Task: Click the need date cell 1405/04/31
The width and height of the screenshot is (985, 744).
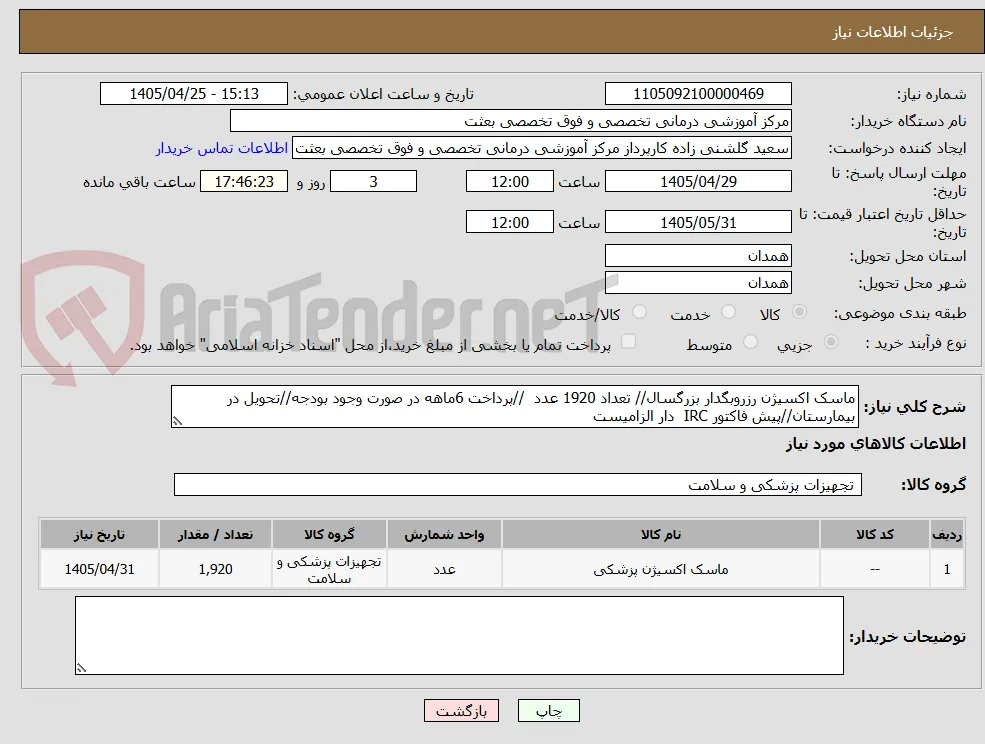Action: (x=99, y=569)
